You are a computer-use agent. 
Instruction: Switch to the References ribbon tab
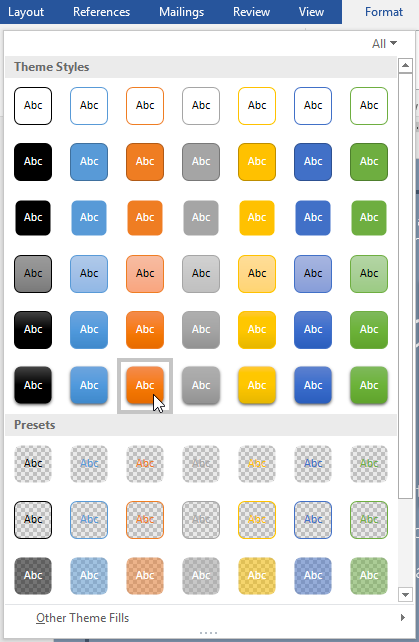102,12
